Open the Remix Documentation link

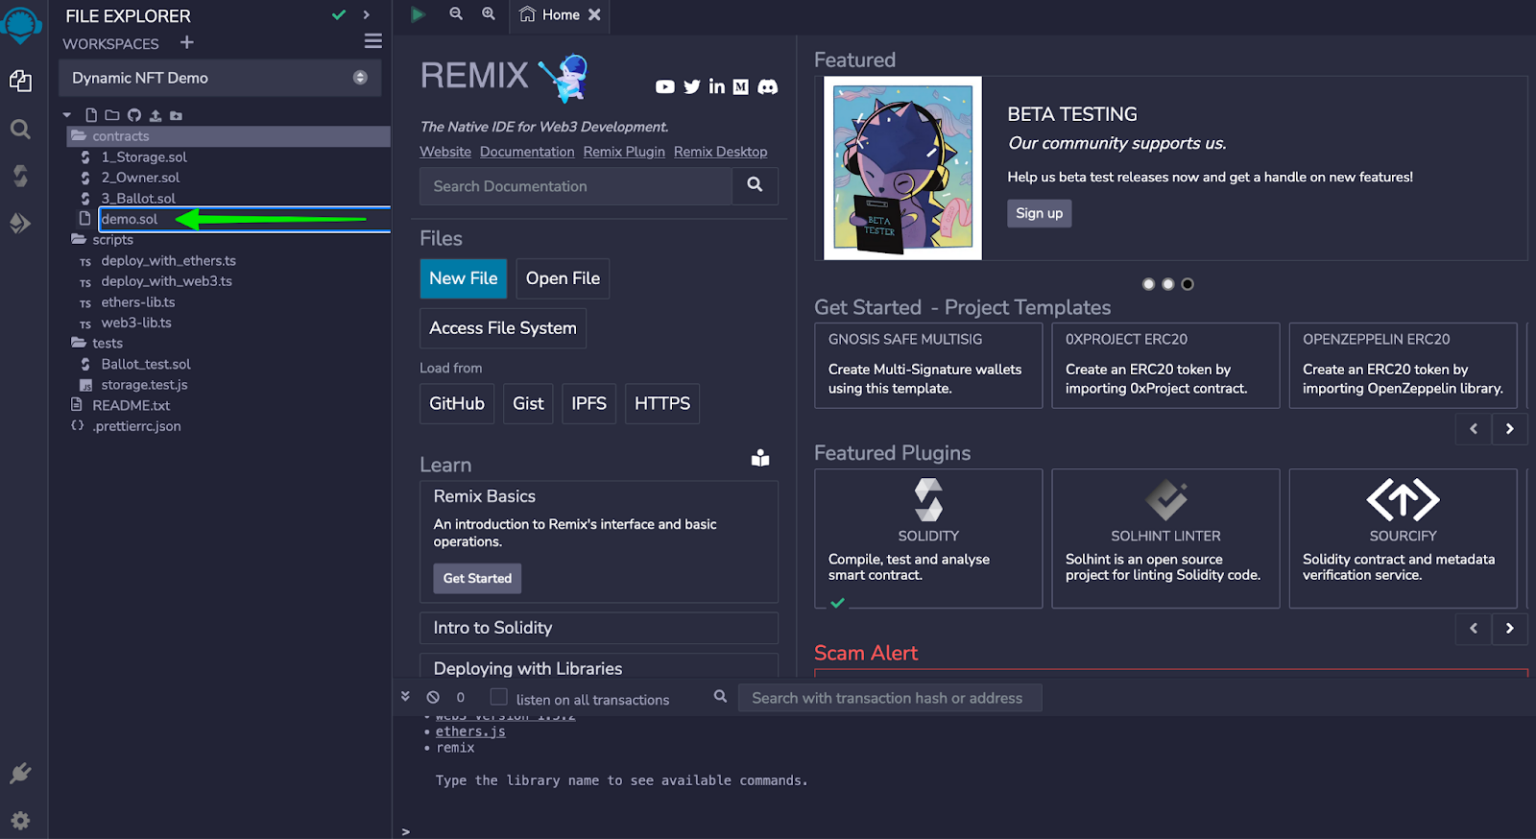tap(527, 152)
